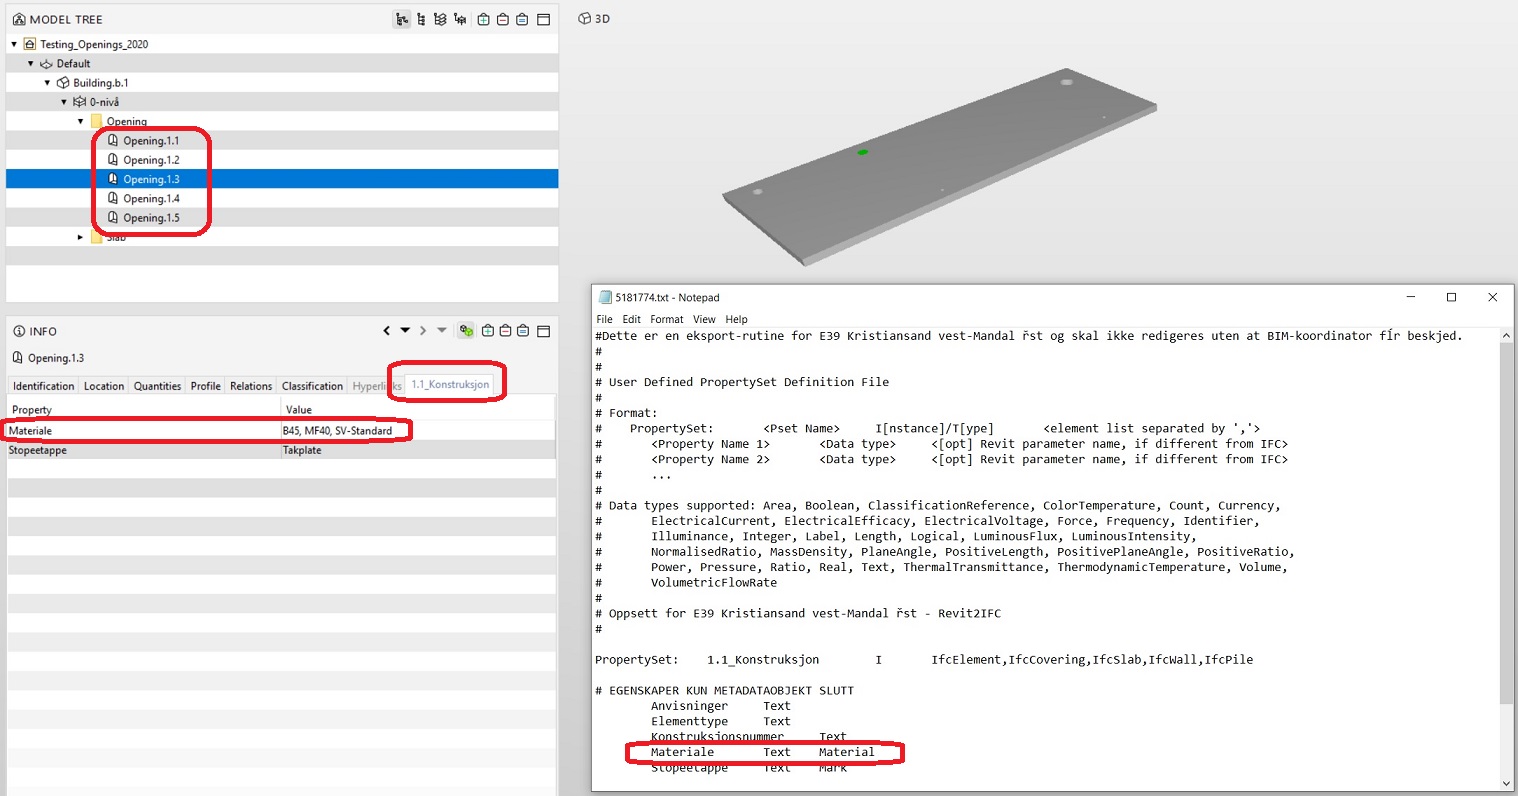1518x796 pixels.
Task: Add a new panel from the Info toolbar
Action: 488,331
